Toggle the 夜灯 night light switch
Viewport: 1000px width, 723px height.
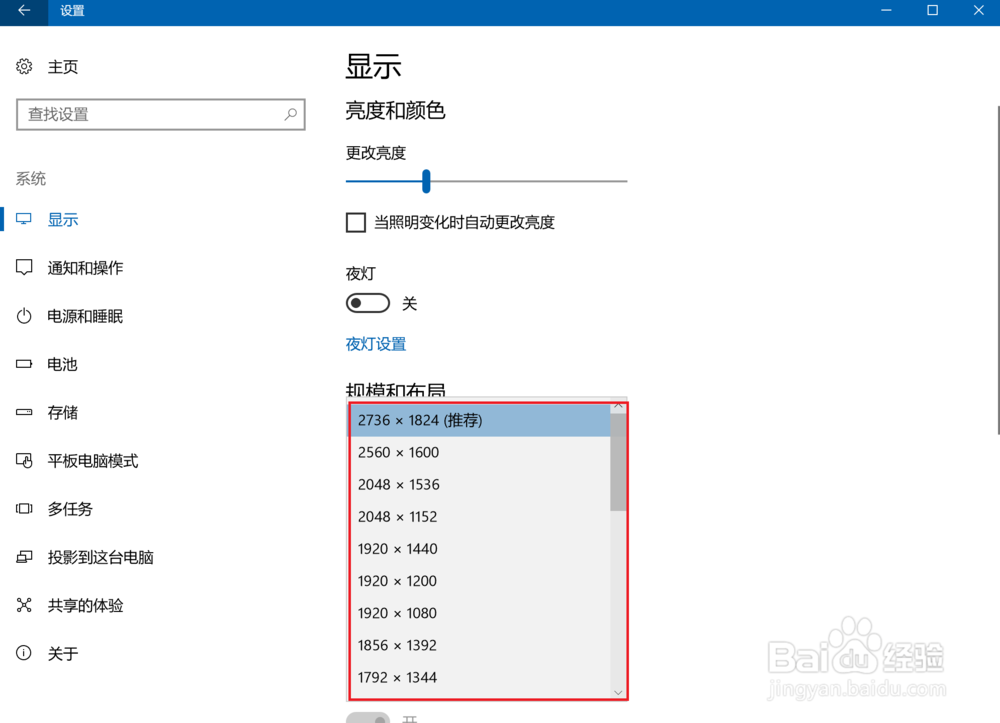pyautogui.click(x=367, y=302)
